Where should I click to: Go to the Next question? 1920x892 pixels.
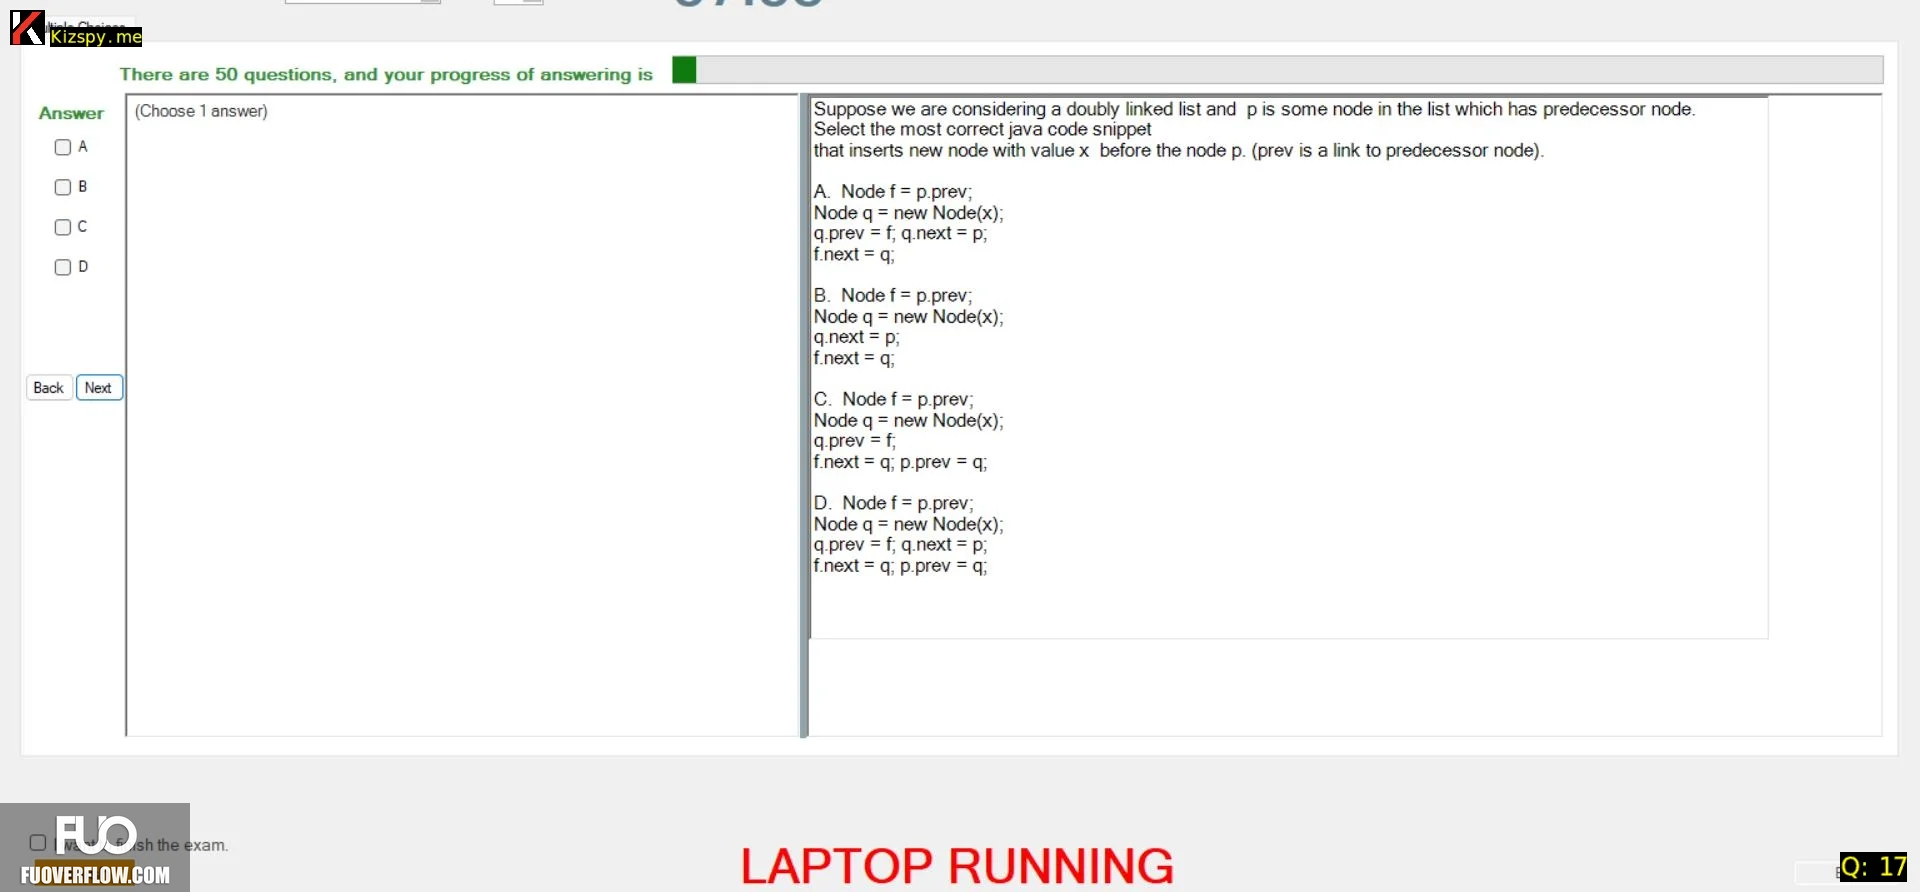click(x=99, y=388)
